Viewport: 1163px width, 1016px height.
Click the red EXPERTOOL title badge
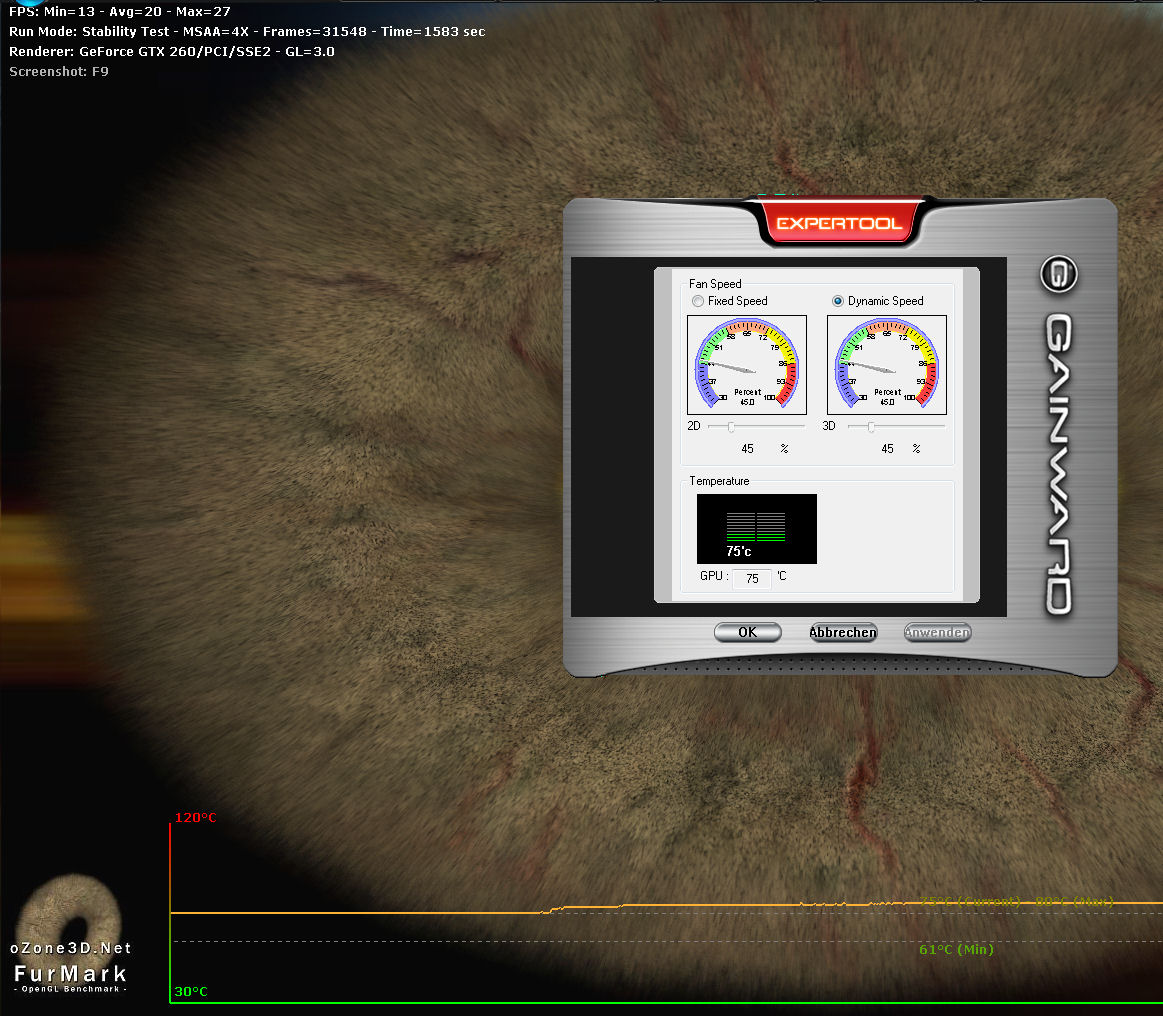coord(840,222)
